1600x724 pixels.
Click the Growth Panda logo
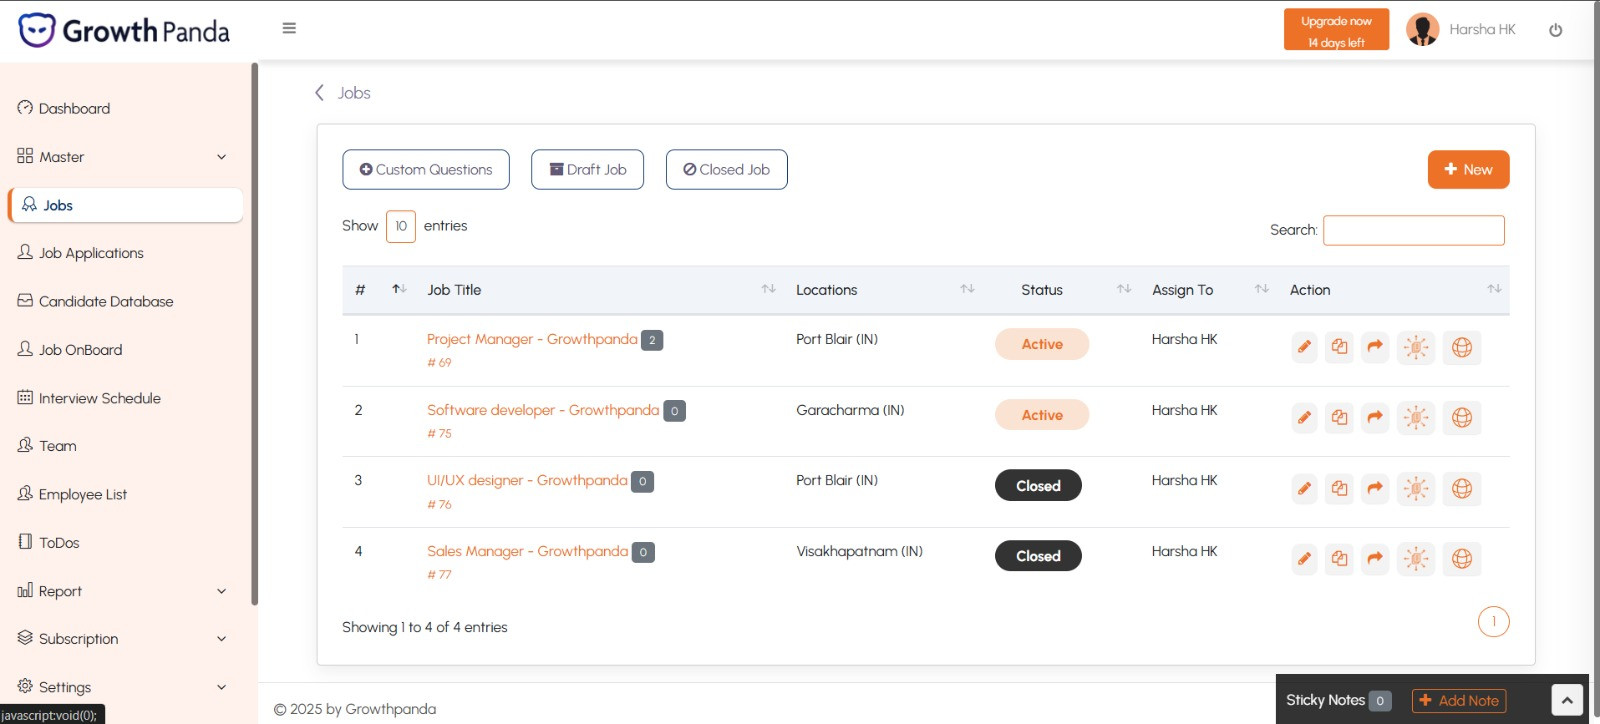coord(124,31)
